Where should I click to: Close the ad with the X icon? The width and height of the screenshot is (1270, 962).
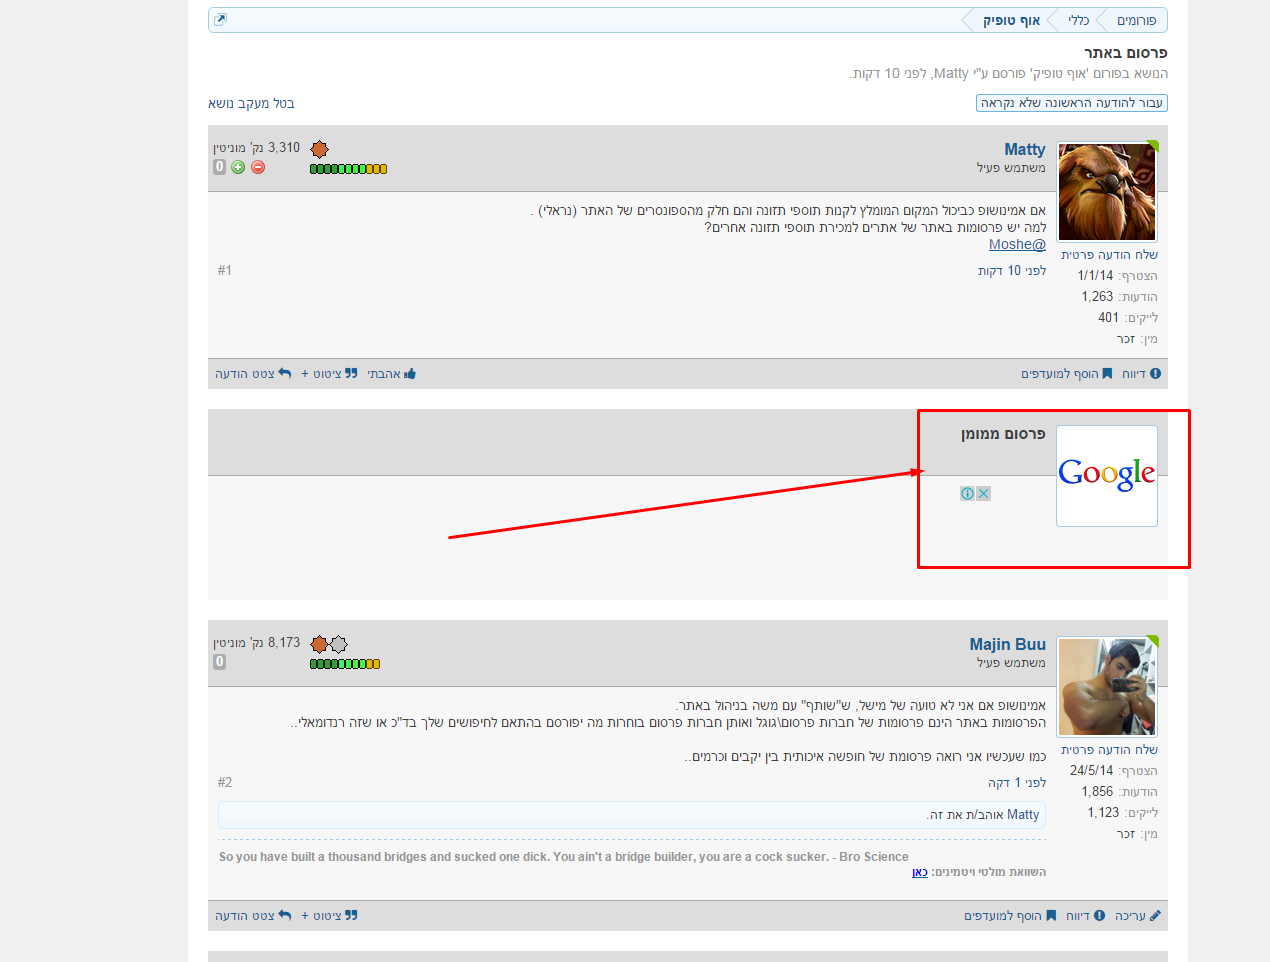tap(983, 493)
